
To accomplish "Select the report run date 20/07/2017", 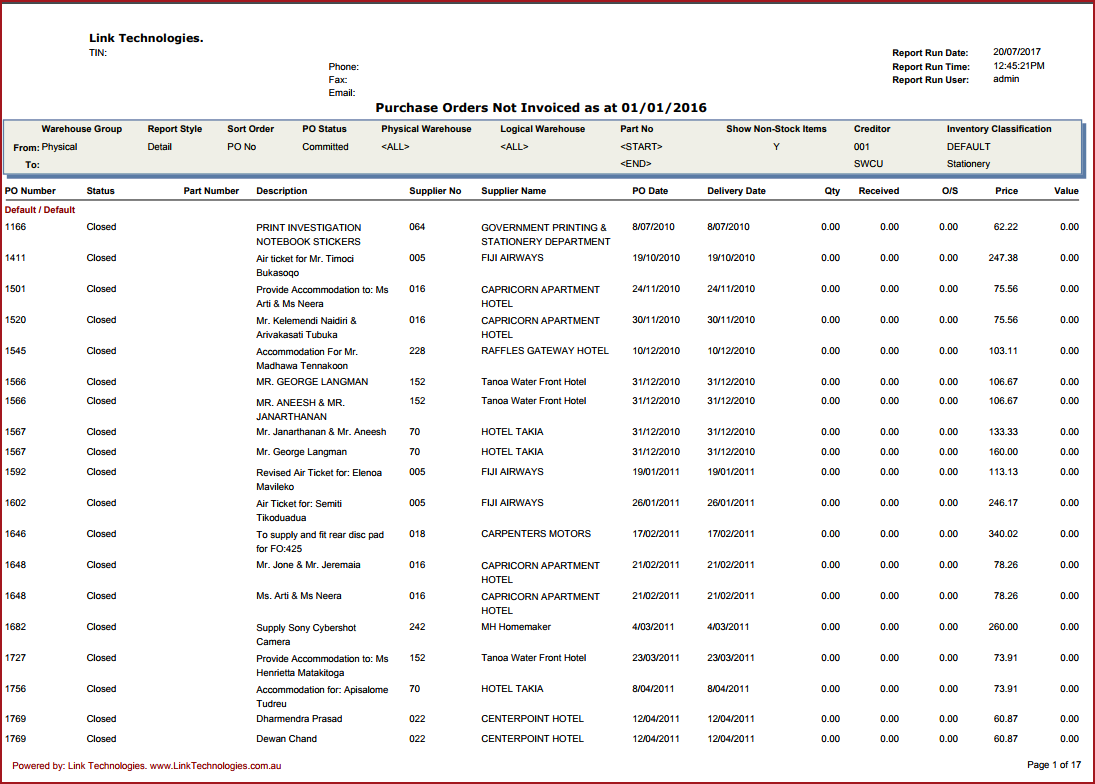I will pyautogui.click(x=1016, y=52).
